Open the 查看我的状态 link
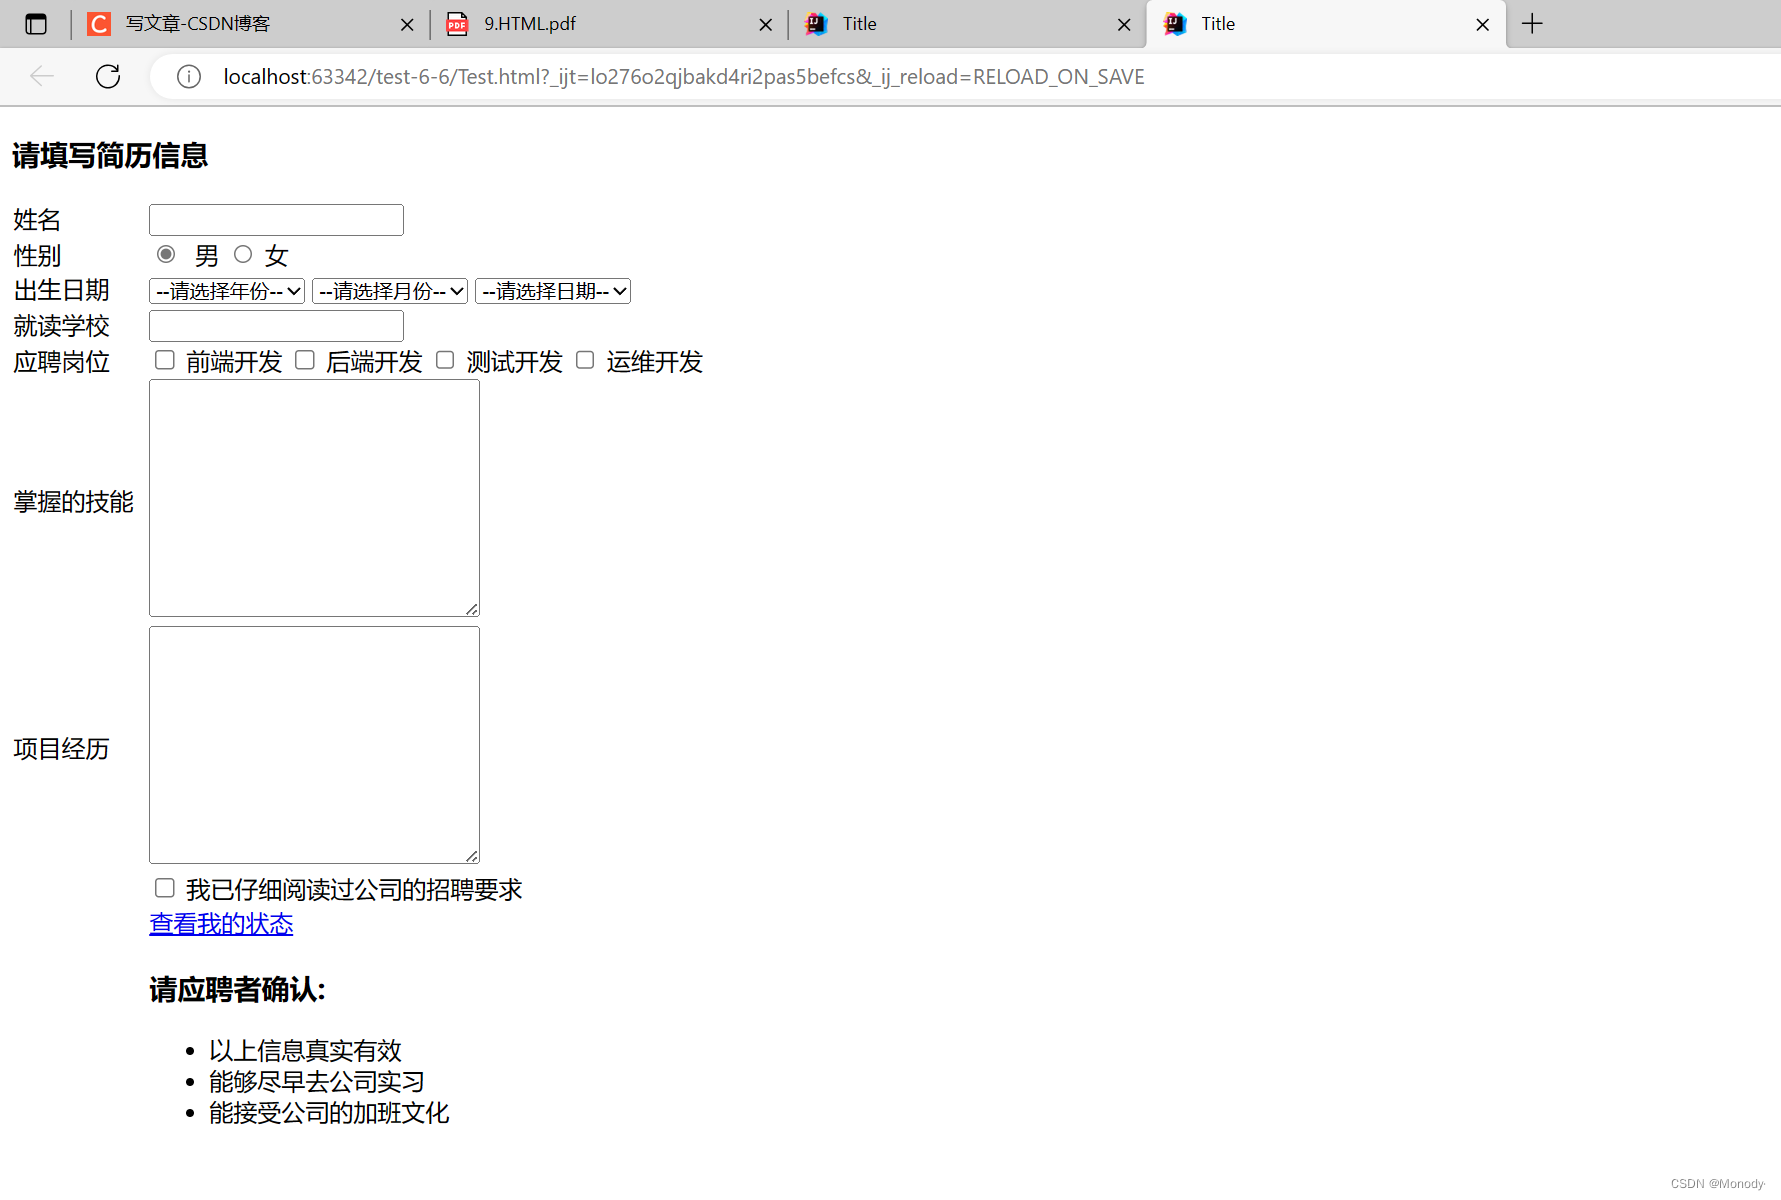 [x=221, y=924]
